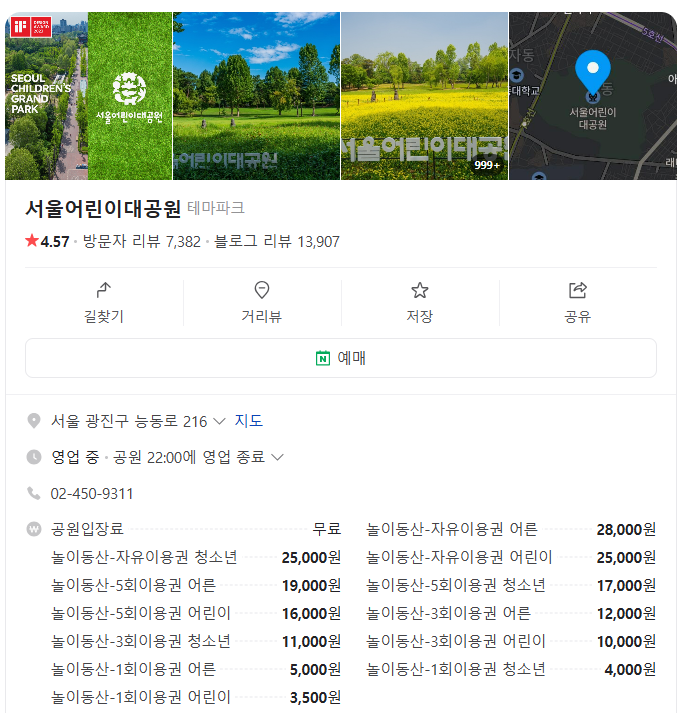679x713 pixels.
Task: Click 놀이동산-자유이용권 청소년 row
Action: pyautogui.click(x=196, y=557)
